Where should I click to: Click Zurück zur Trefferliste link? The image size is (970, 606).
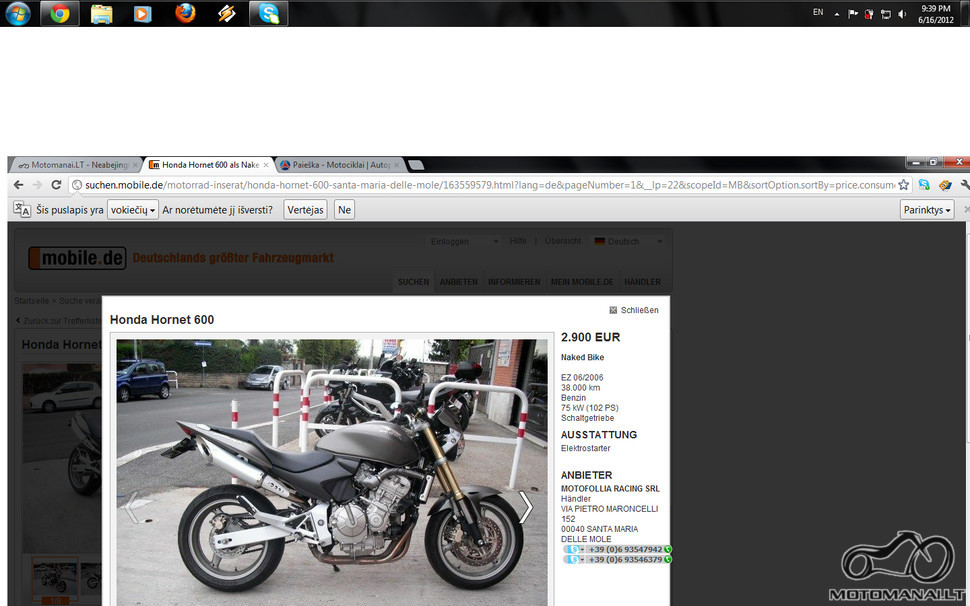59,320
